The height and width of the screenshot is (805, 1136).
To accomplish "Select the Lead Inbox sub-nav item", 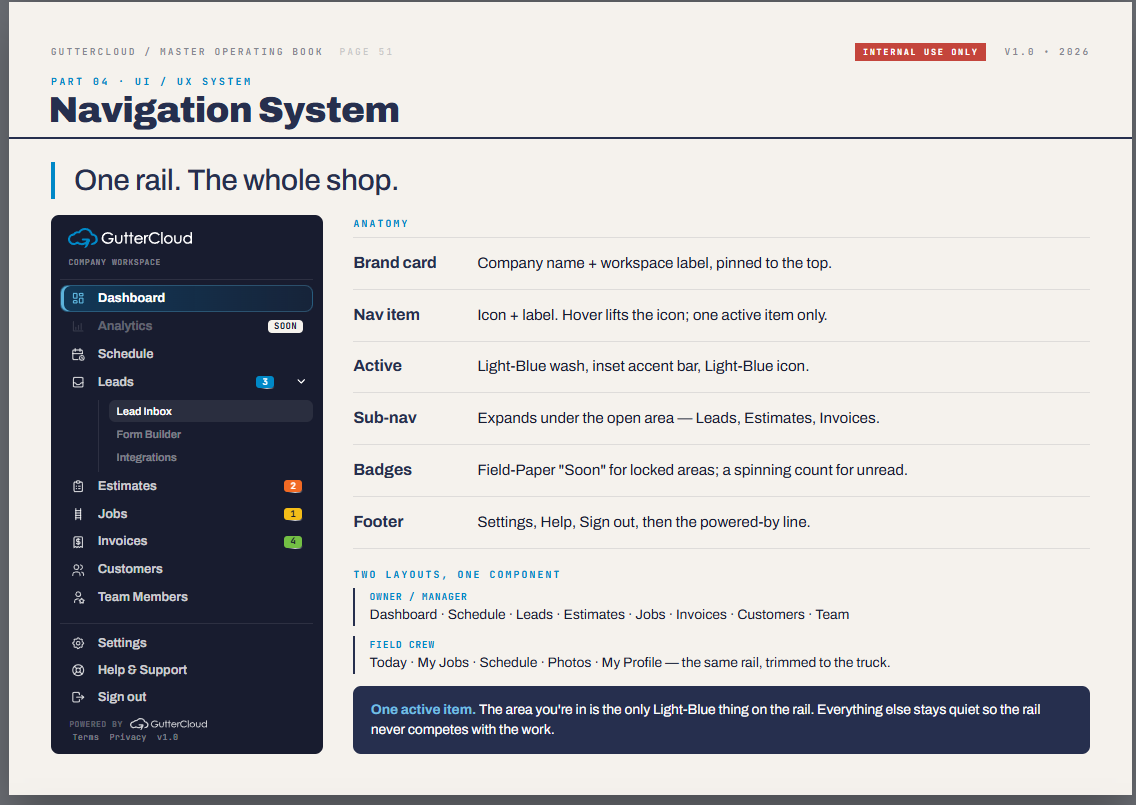I will pos(211,411).
